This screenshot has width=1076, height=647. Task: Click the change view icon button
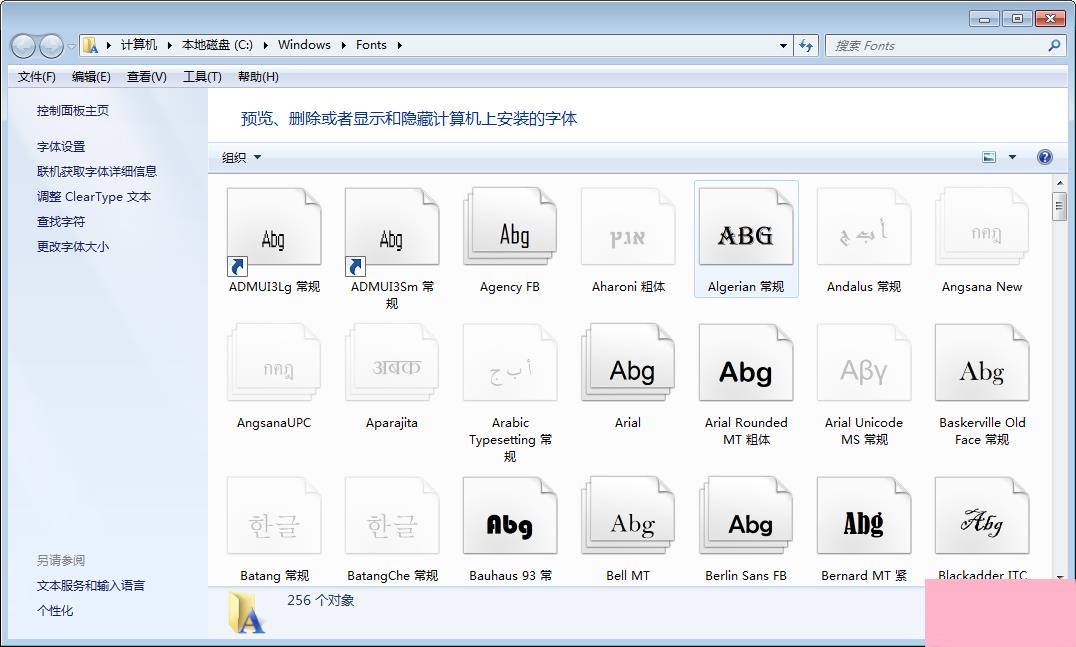click(989, 157)
